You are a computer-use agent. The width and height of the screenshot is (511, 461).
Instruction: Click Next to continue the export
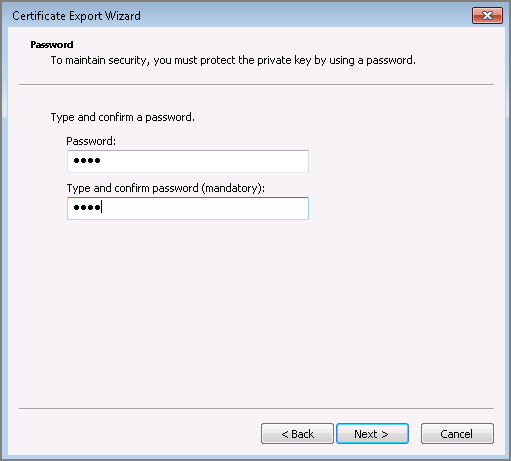[x=372, y=434]
